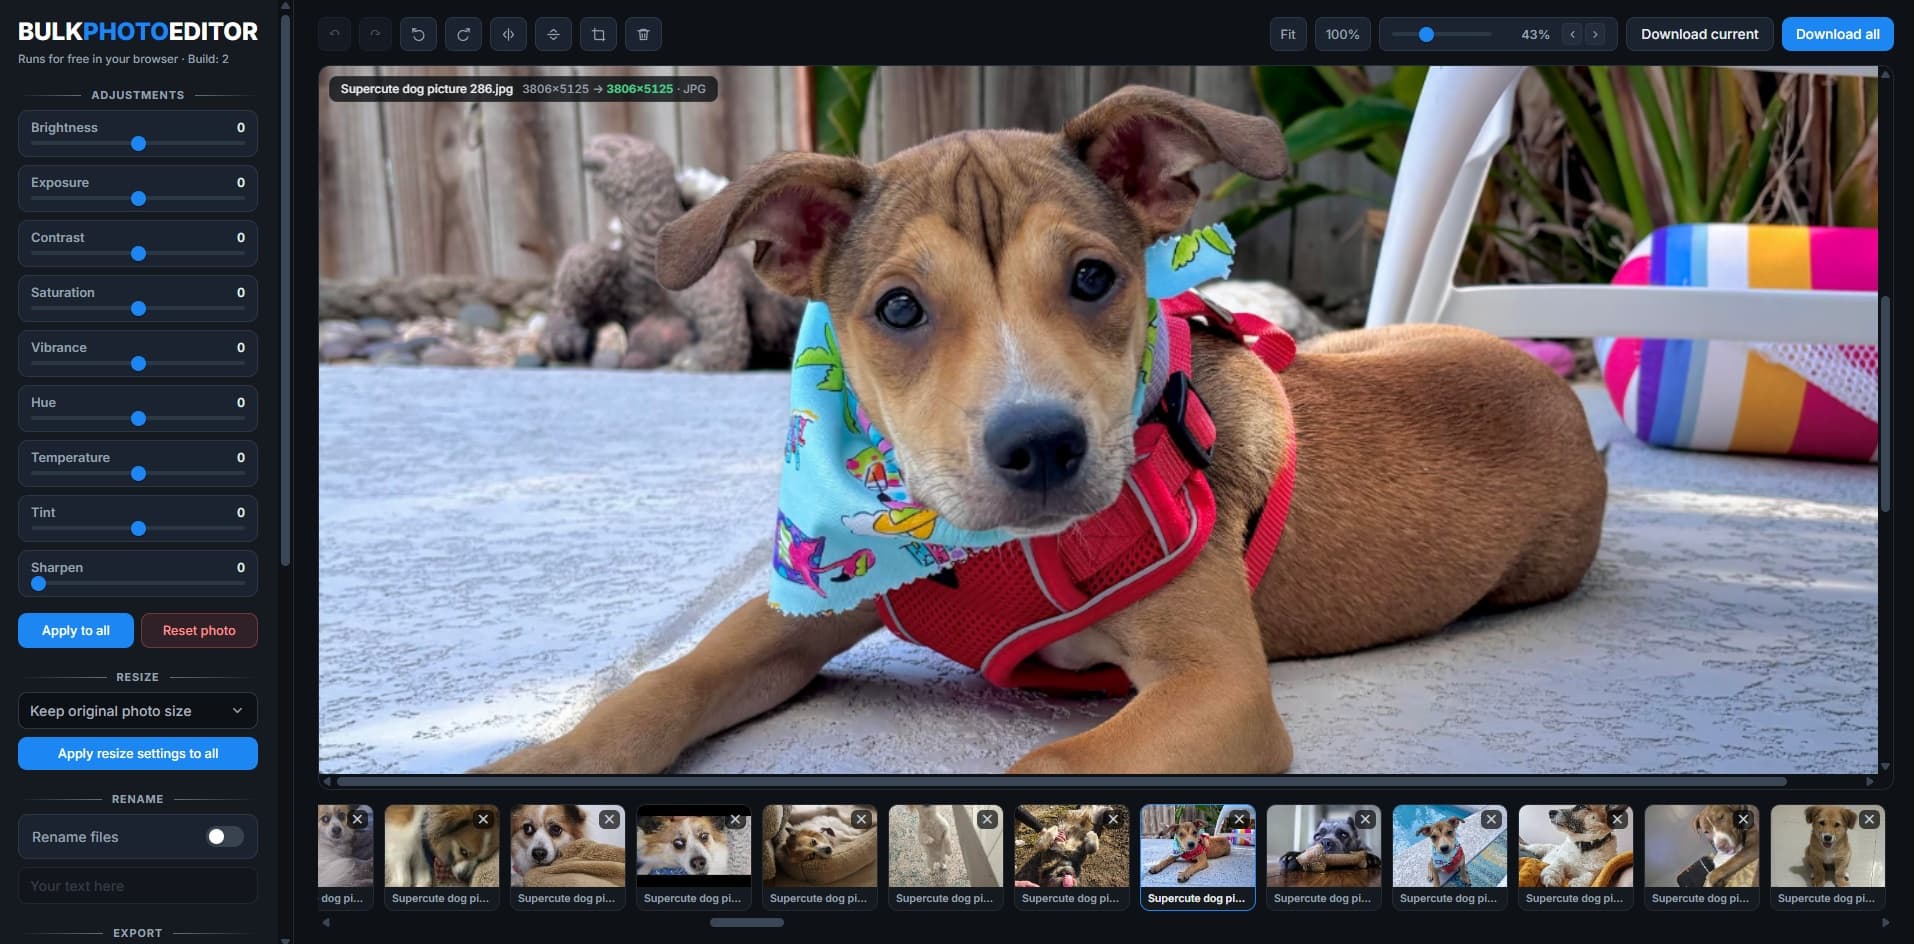1914x944 pixels.
Task: Remove the fluffy curled-up dog thumbnail
Action: click(483, 819)
